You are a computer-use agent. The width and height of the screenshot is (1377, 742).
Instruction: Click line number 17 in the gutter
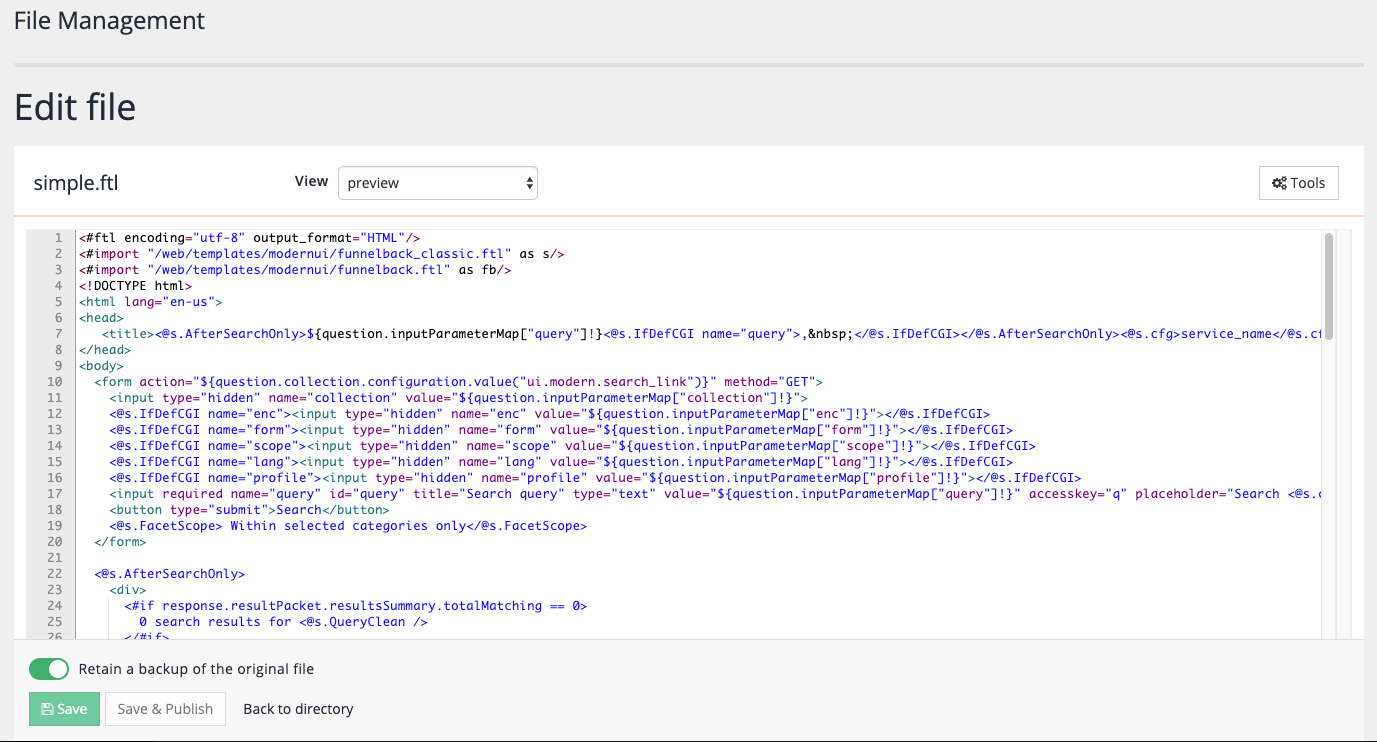point(58,493)
